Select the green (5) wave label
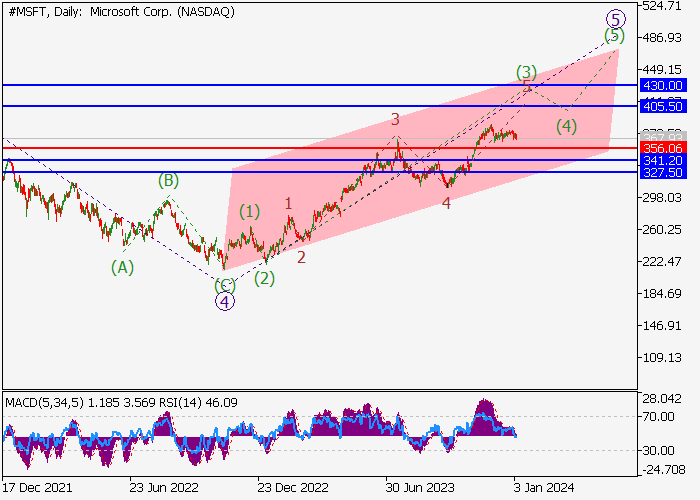The height and width of the screenshot is (500, 700). (614, 35)
